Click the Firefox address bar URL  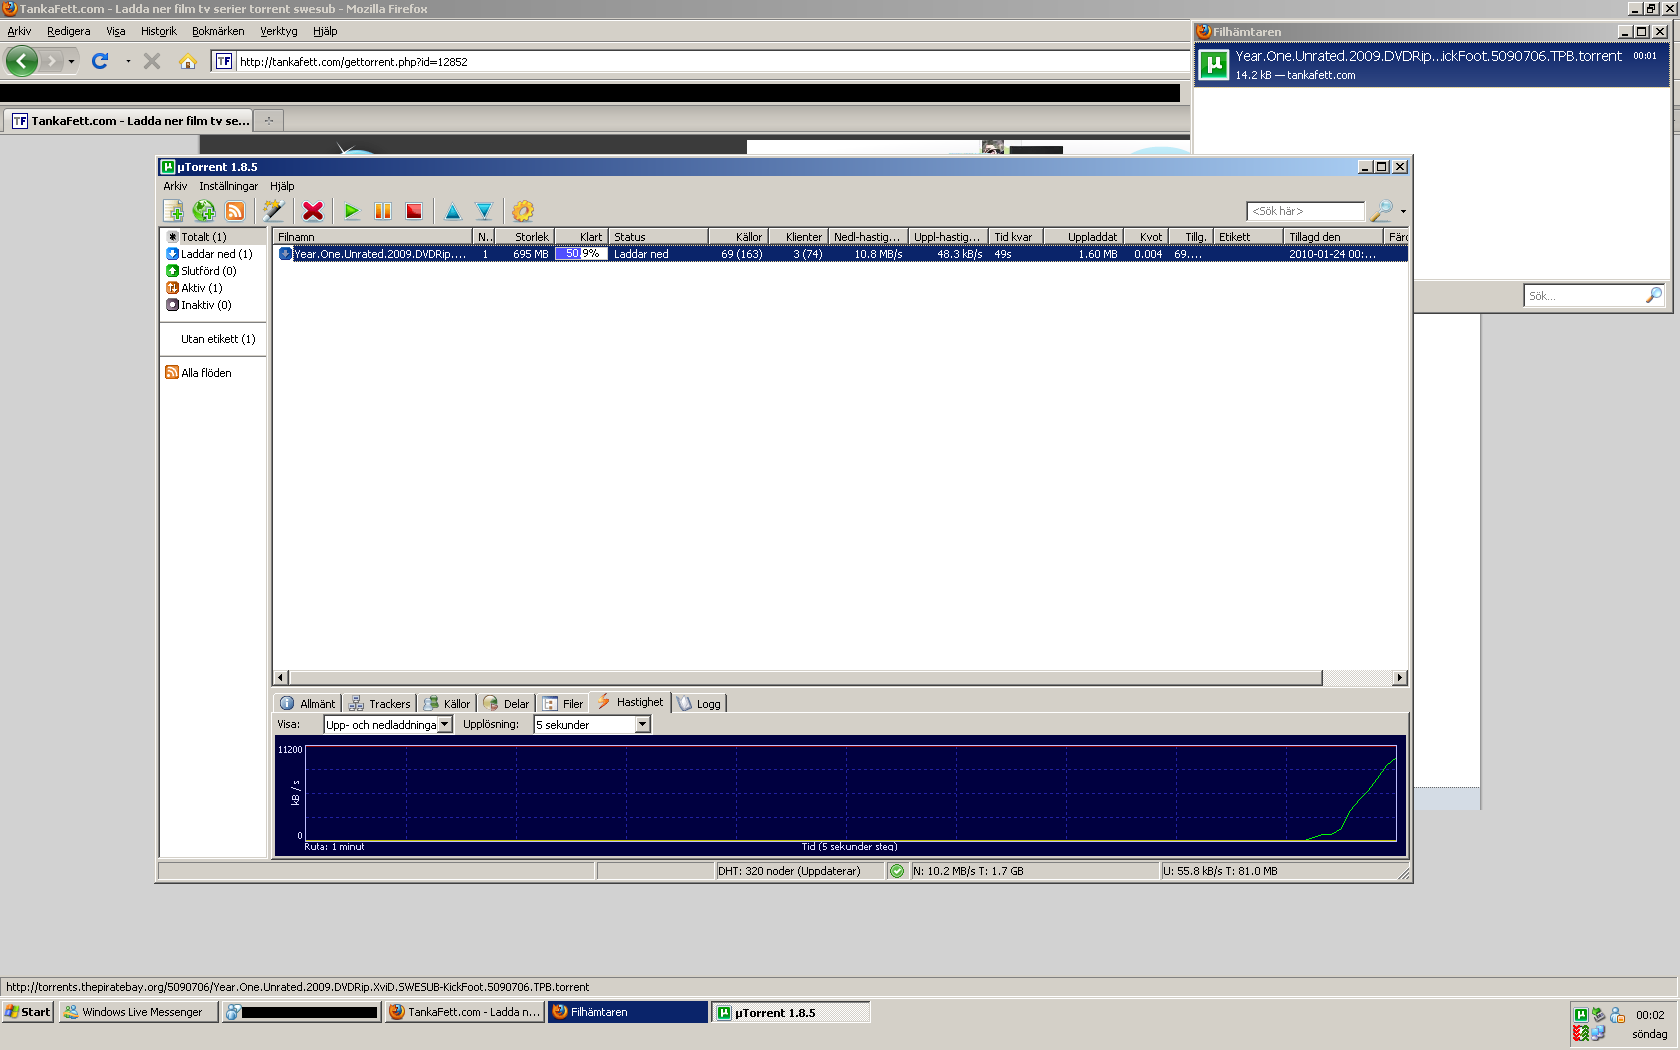(x=354, y=61)
